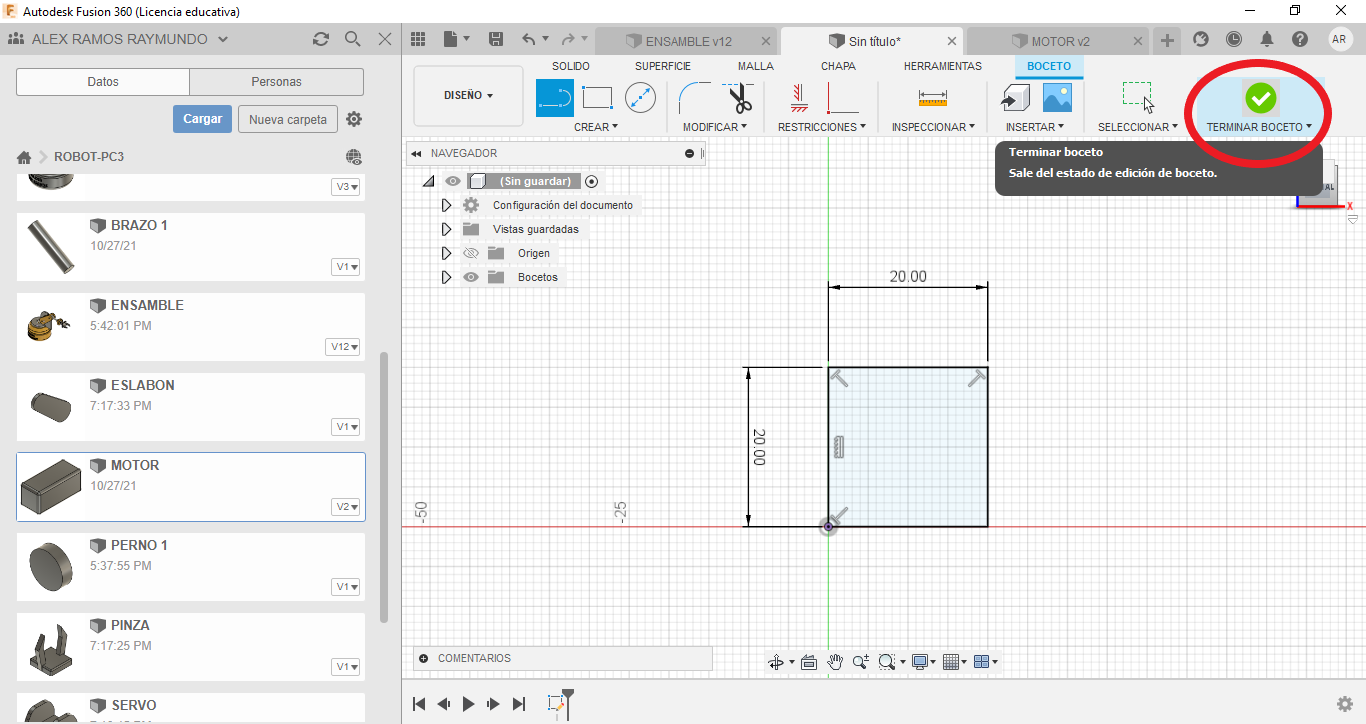Toggle visibility of Origen folder
This screenshot has height=724, width=1366.
(x=471, y=253)
